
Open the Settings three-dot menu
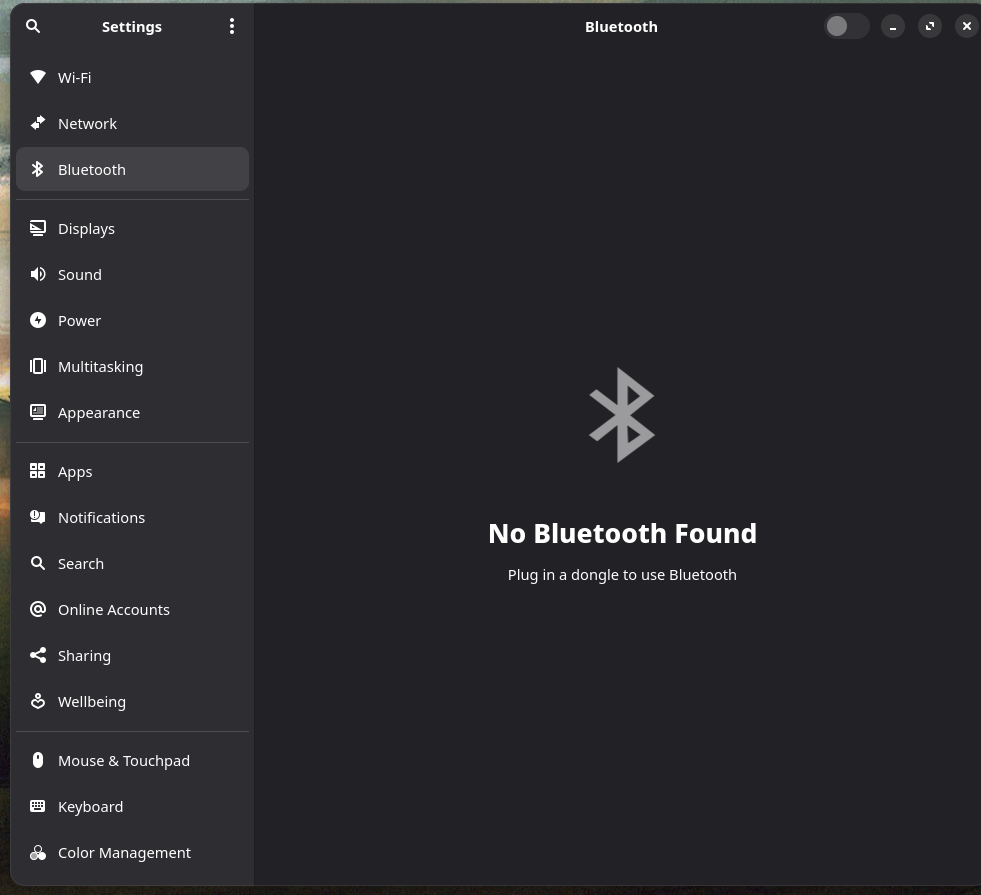click(232, 26)
